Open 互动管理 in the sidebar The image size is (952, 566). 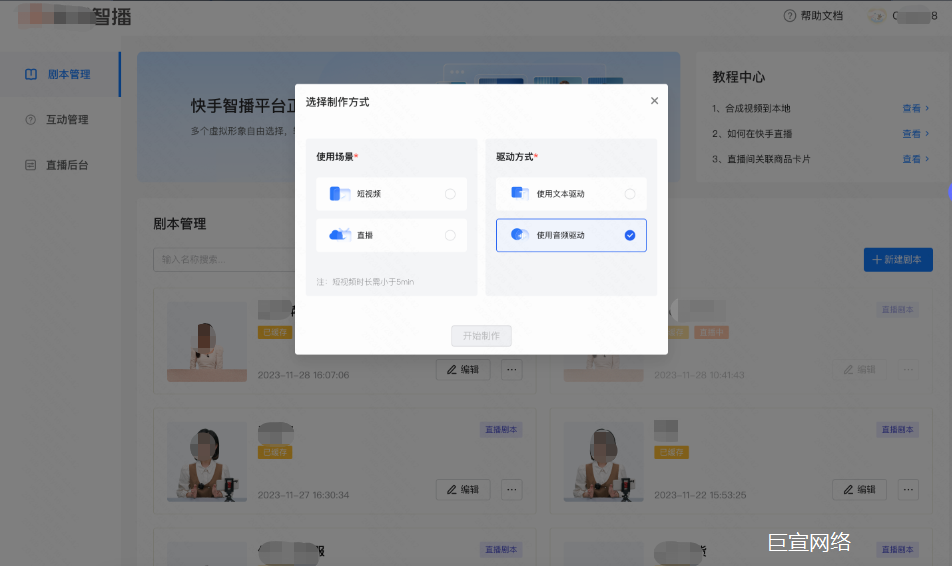[60, 120]
